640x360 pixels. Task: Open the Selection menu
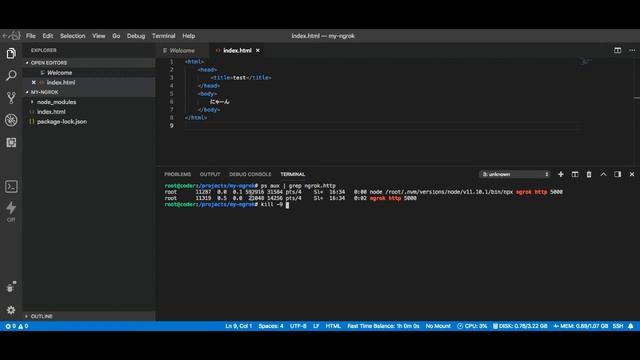pyautogui.click(x=73, y=36)
